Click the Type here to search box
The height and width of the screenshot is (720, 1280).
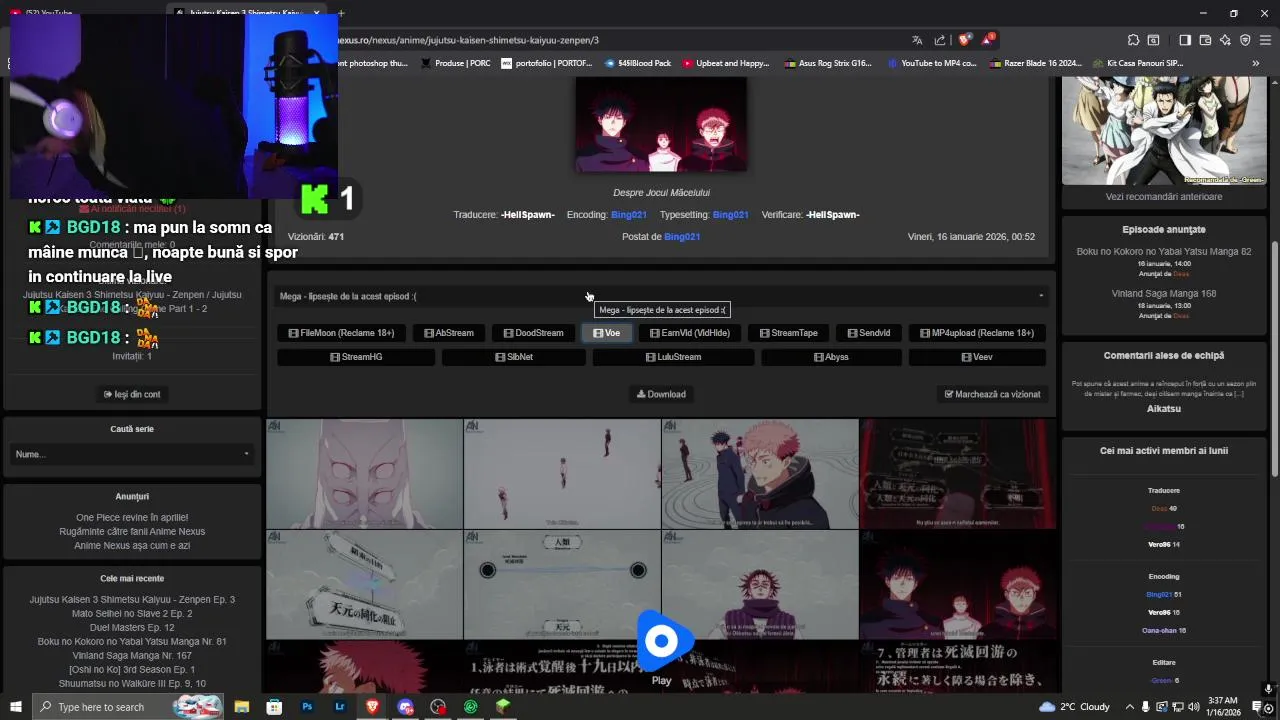(128, 707)
